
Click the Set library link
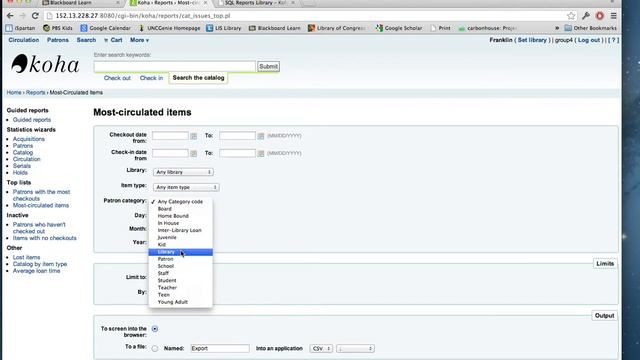click(x=532, y=40)
